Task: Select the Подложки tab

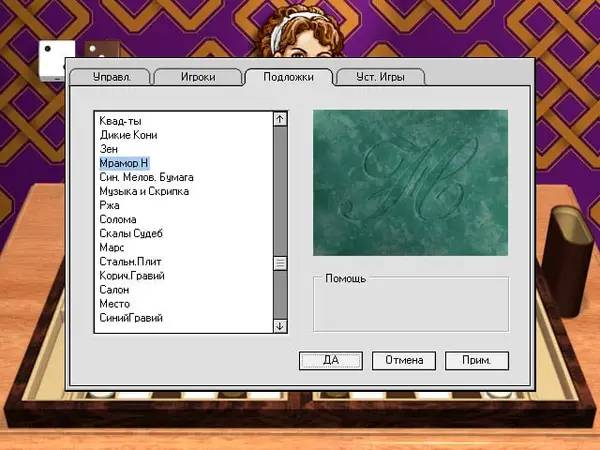Action: coord(287,77)
